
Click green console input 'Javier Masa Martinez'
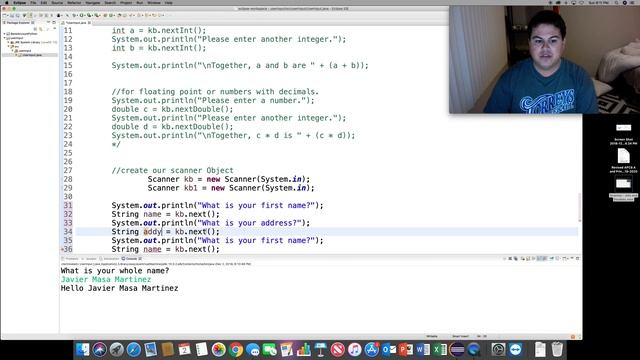pyautogui.click(x=106, y=280)
